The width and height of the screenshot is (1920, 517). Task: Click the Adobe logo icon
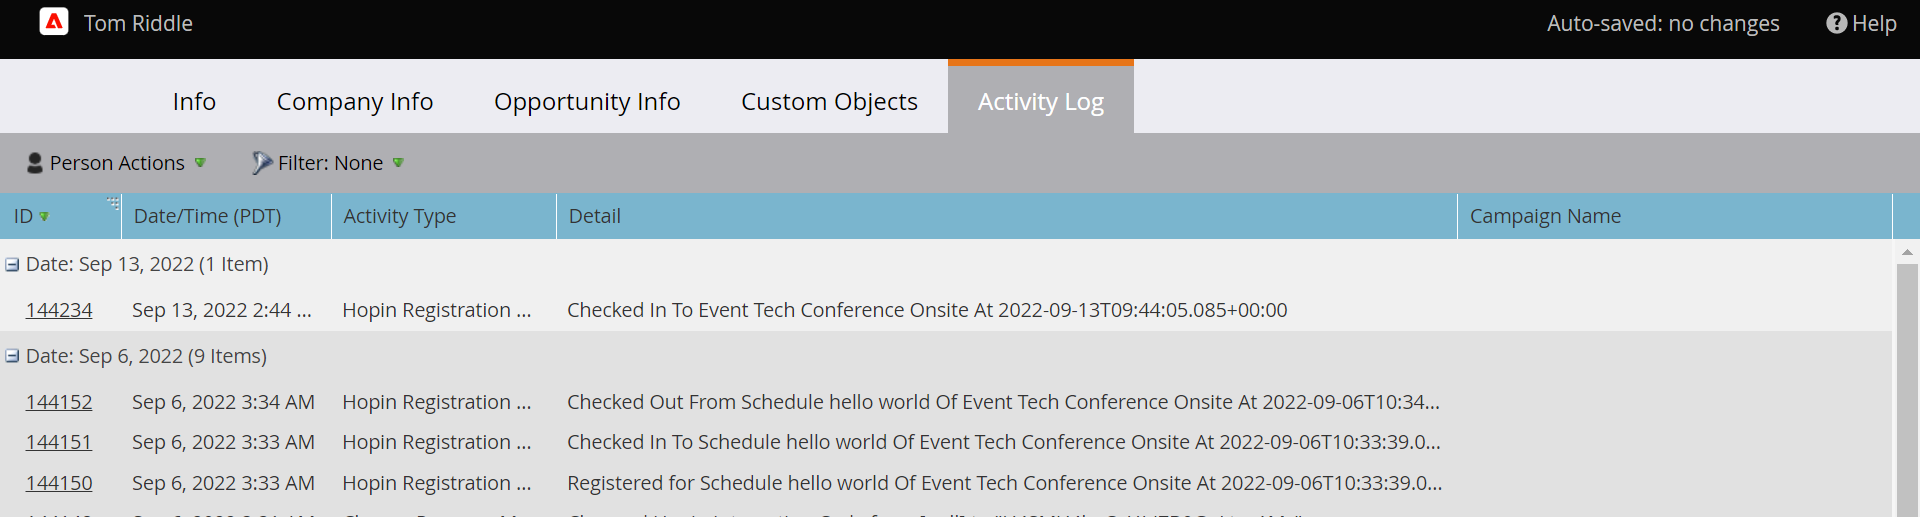coord(54,22)
